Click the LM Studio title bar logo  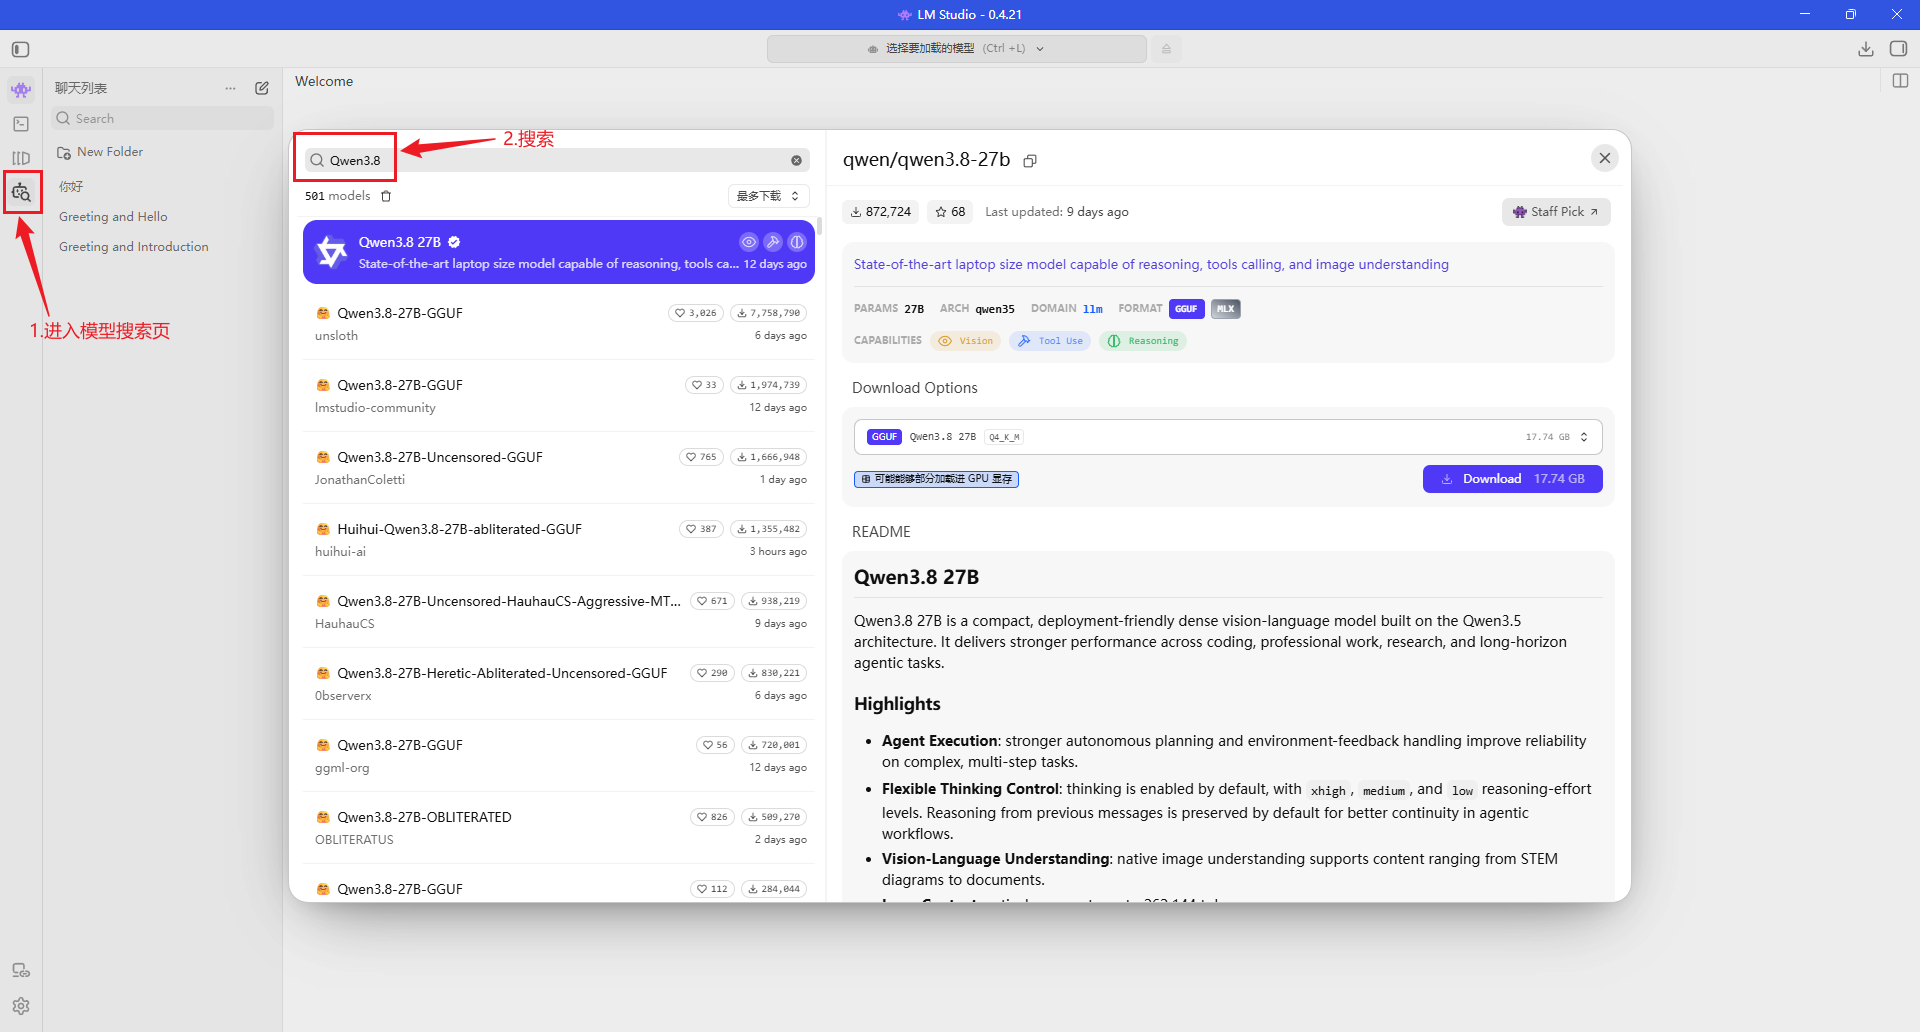(x=904, y=15)
